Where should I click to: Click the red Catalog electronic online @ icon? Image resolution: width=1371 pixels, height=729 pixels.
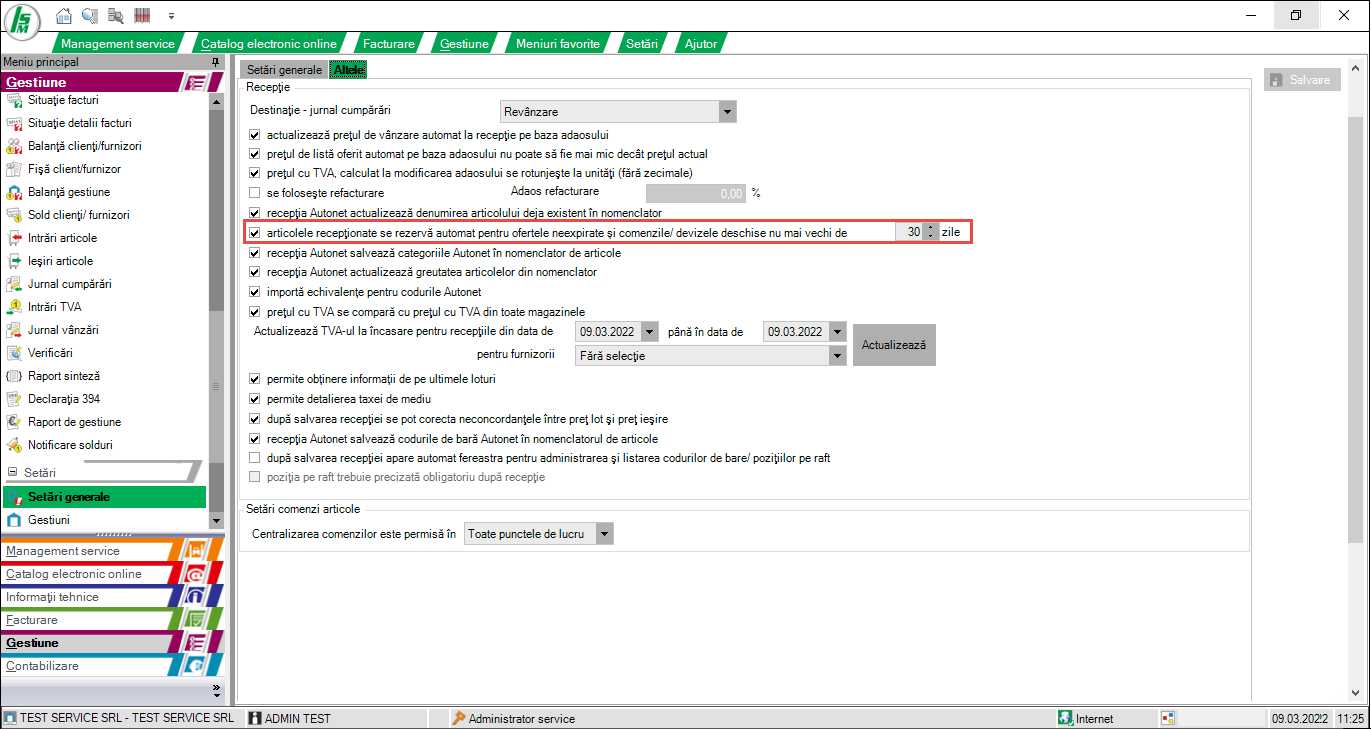196,574
